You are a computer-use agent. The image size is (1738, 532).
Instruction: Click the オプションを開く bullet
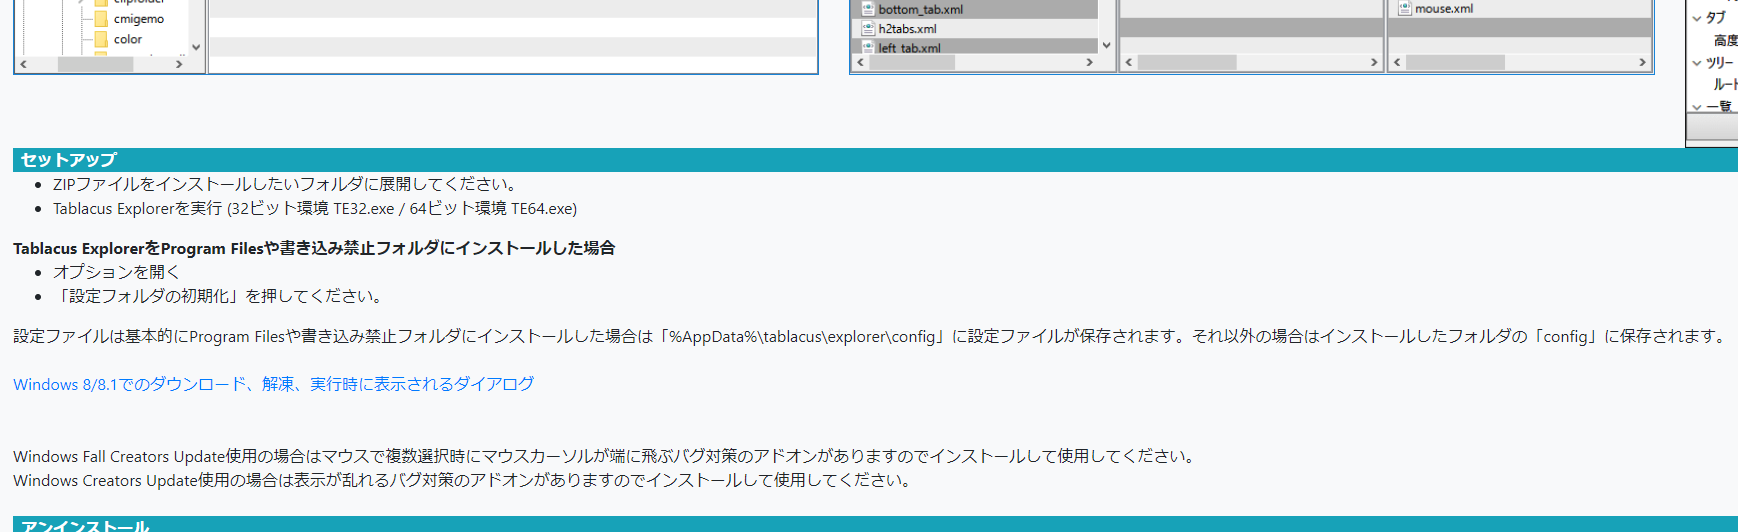tap(116, 272)
